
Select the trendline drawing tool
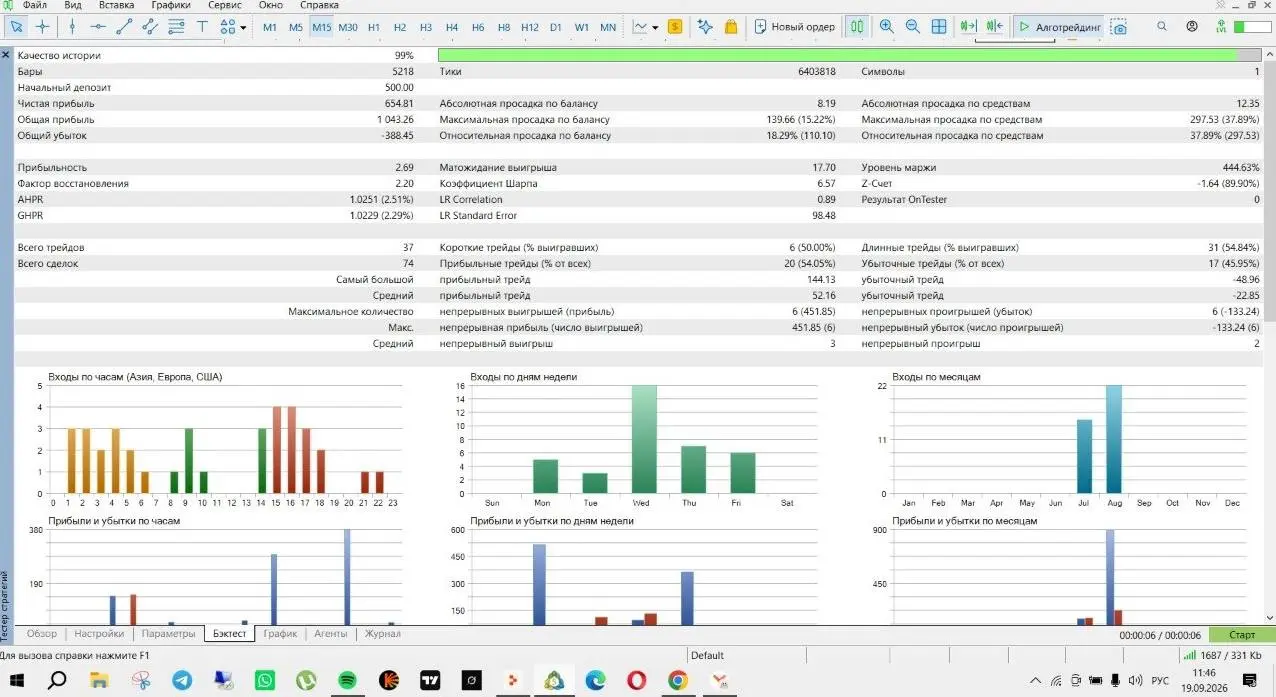tap(124, 27)
